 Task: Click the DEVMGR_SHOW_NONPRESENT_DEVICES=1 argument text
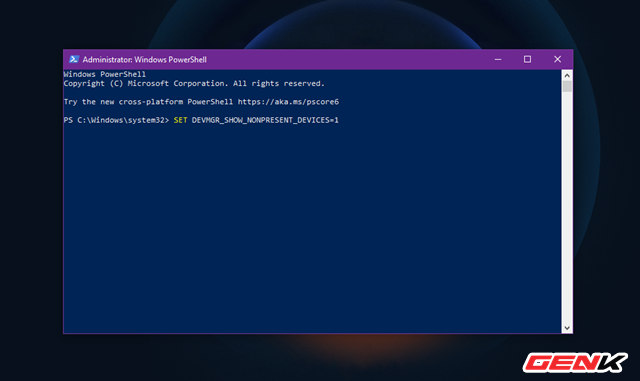coord(265,120)
